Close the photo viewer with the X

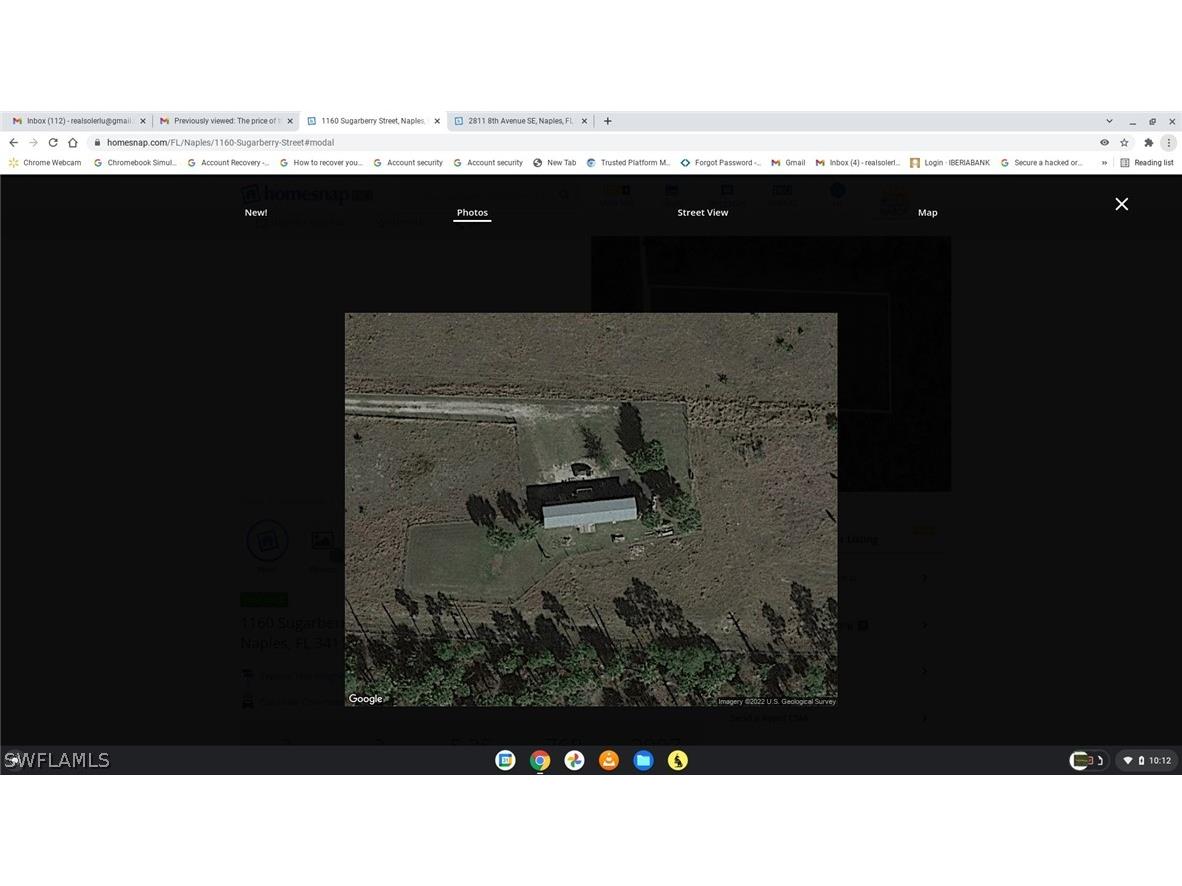[x=1121, y=204]
